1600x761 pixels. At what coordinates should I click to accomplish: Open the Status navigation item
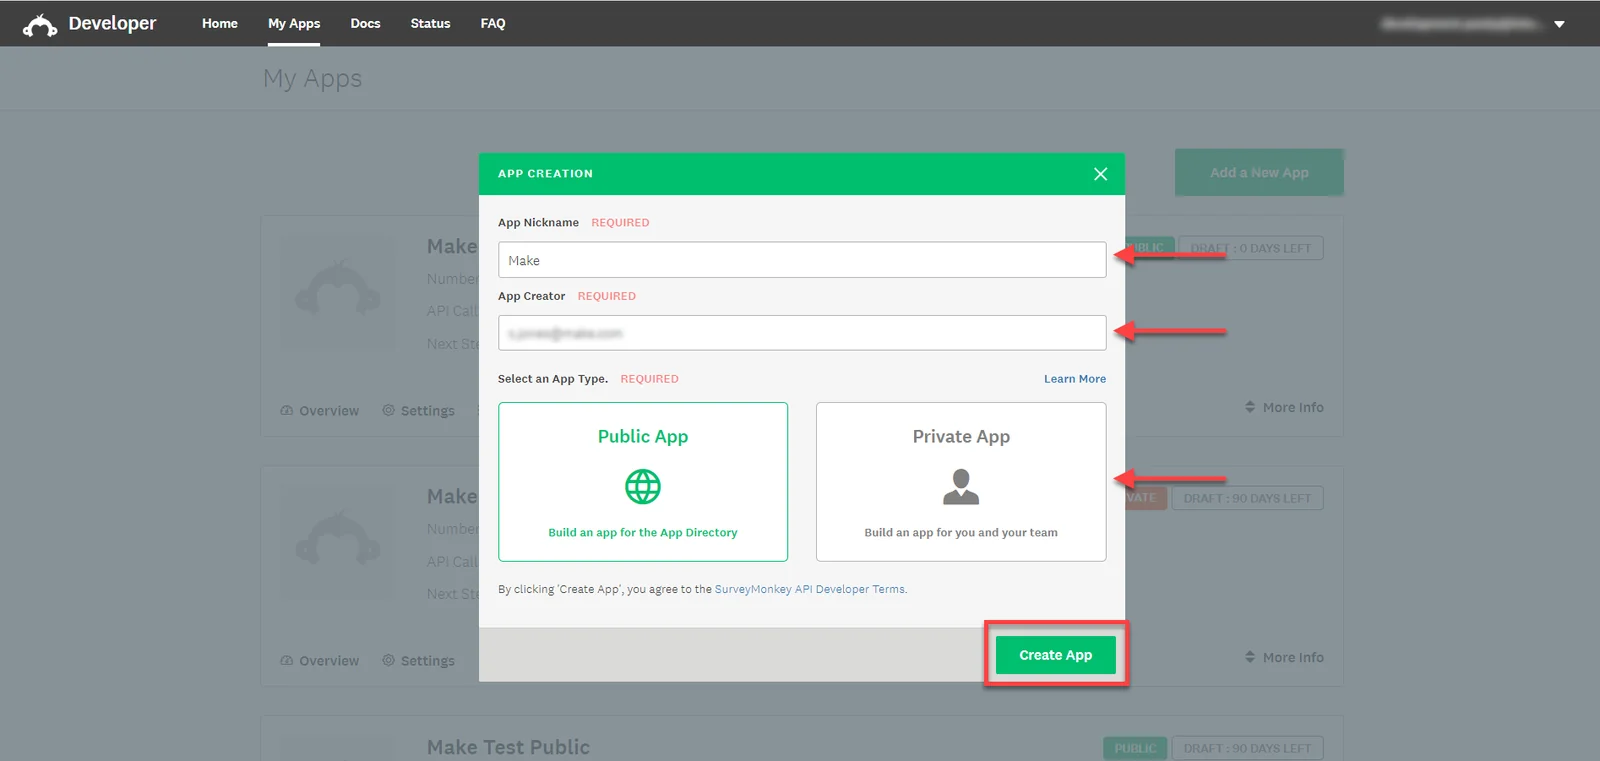(430, 23)
